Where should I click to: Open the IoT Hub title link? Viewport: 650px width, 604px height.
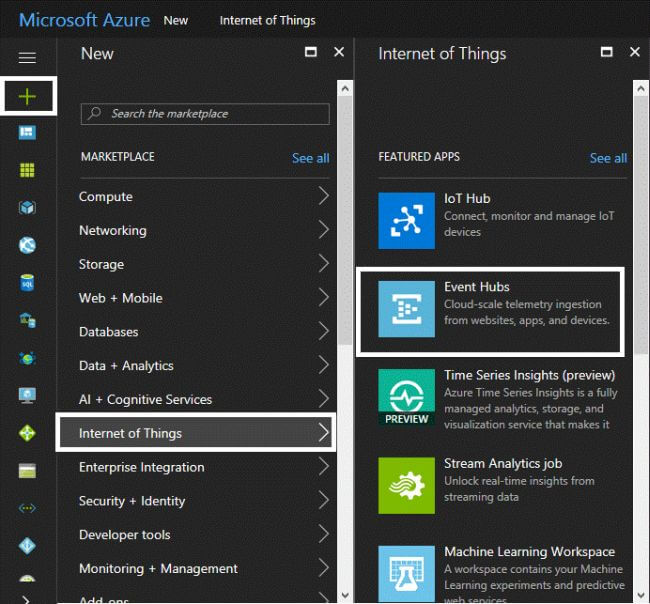coord(467,199)
